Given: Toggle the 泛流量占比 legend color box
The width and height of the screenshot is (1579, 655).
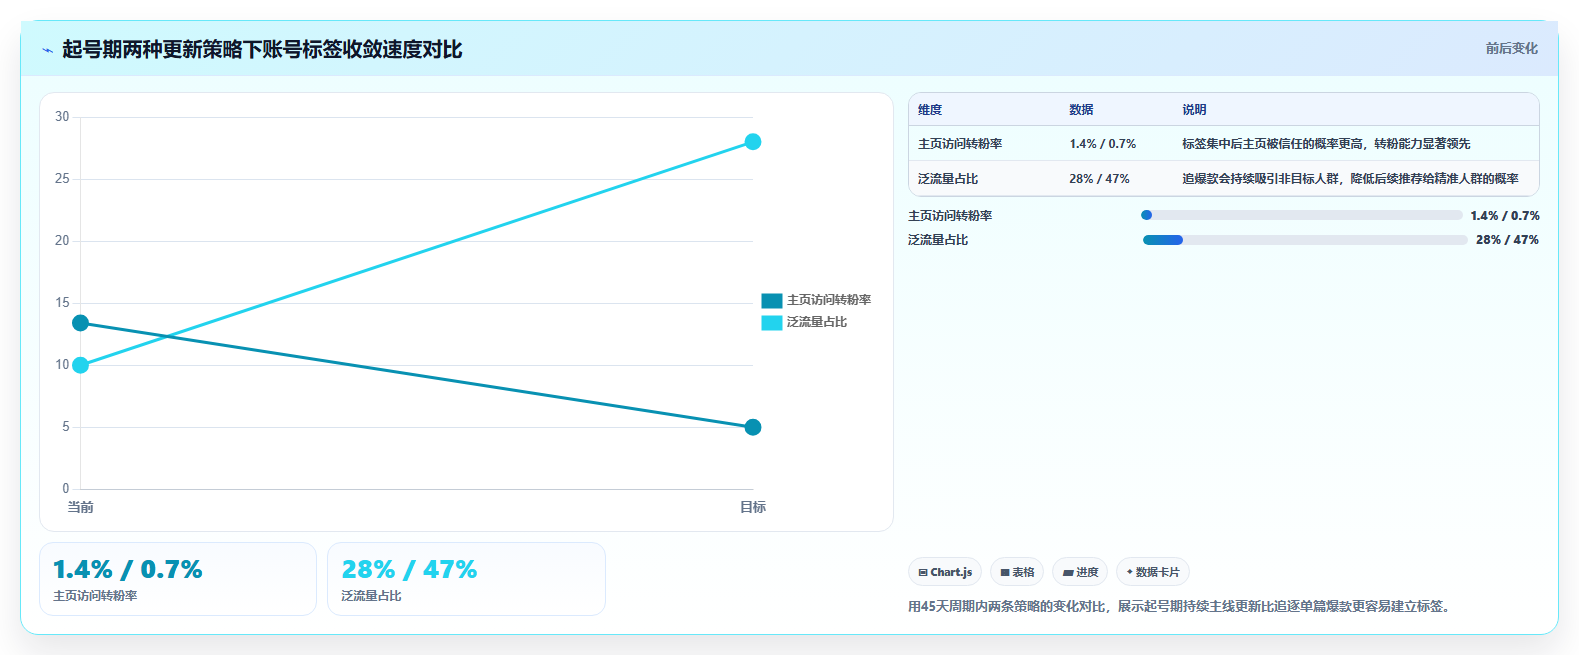Looking at the screenshot, I should tap(771, 322).
